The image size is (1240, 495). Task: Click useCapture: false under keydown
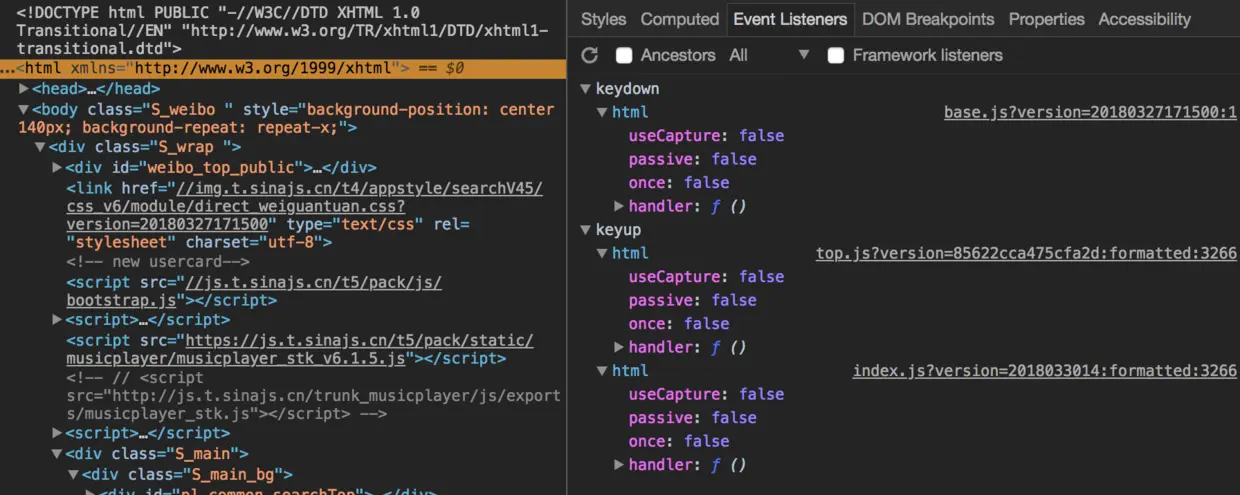(x=706, y=136)
